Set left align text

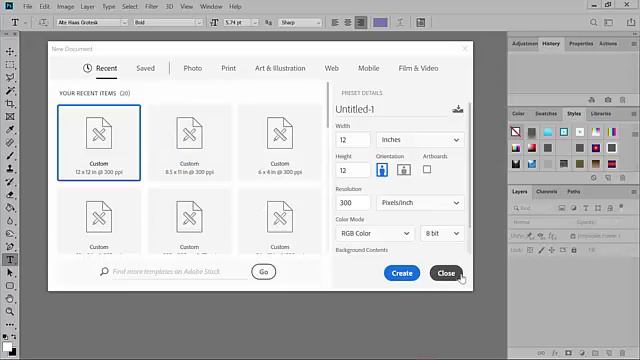tap(335, 22)
